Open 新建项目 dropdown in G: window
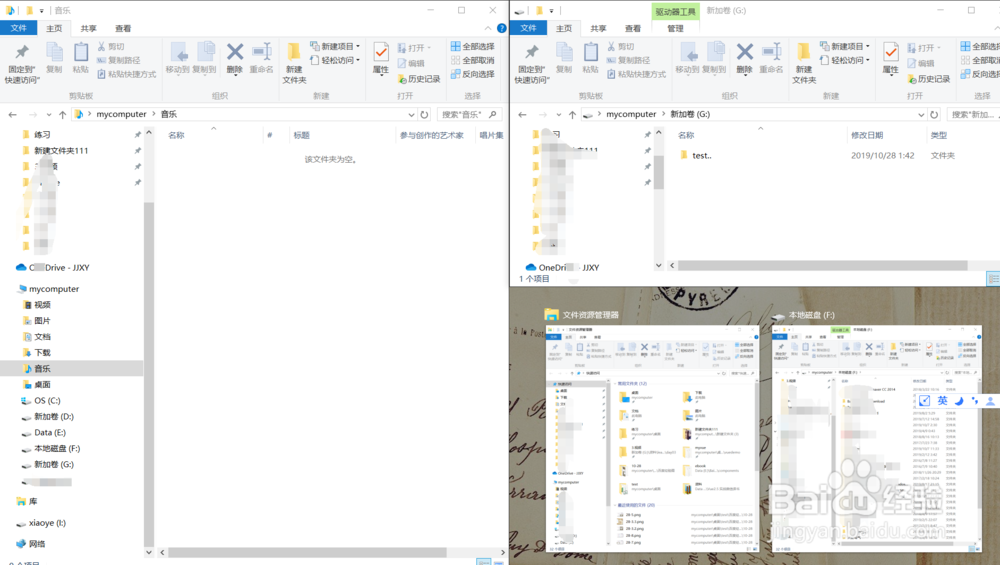Viewport: 1000px width, 565px height. (845, 47)
